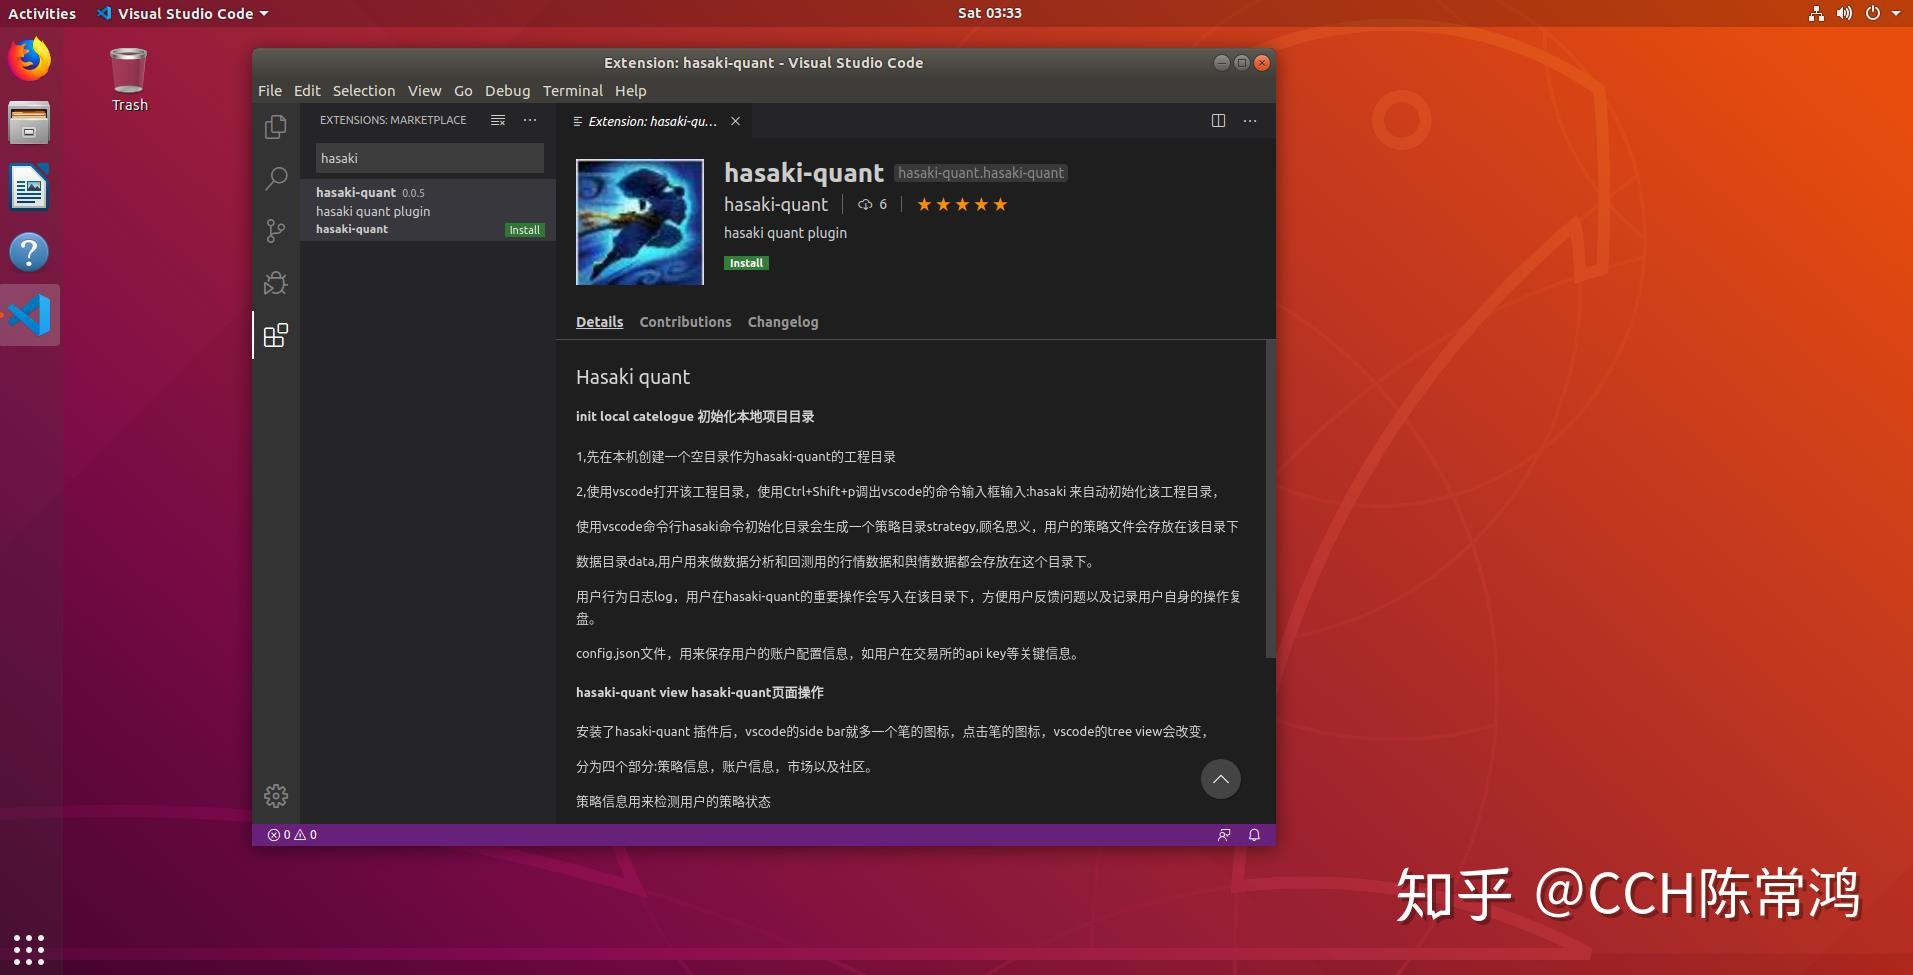Open the Debug view in activity bar

tap(276, 283)
